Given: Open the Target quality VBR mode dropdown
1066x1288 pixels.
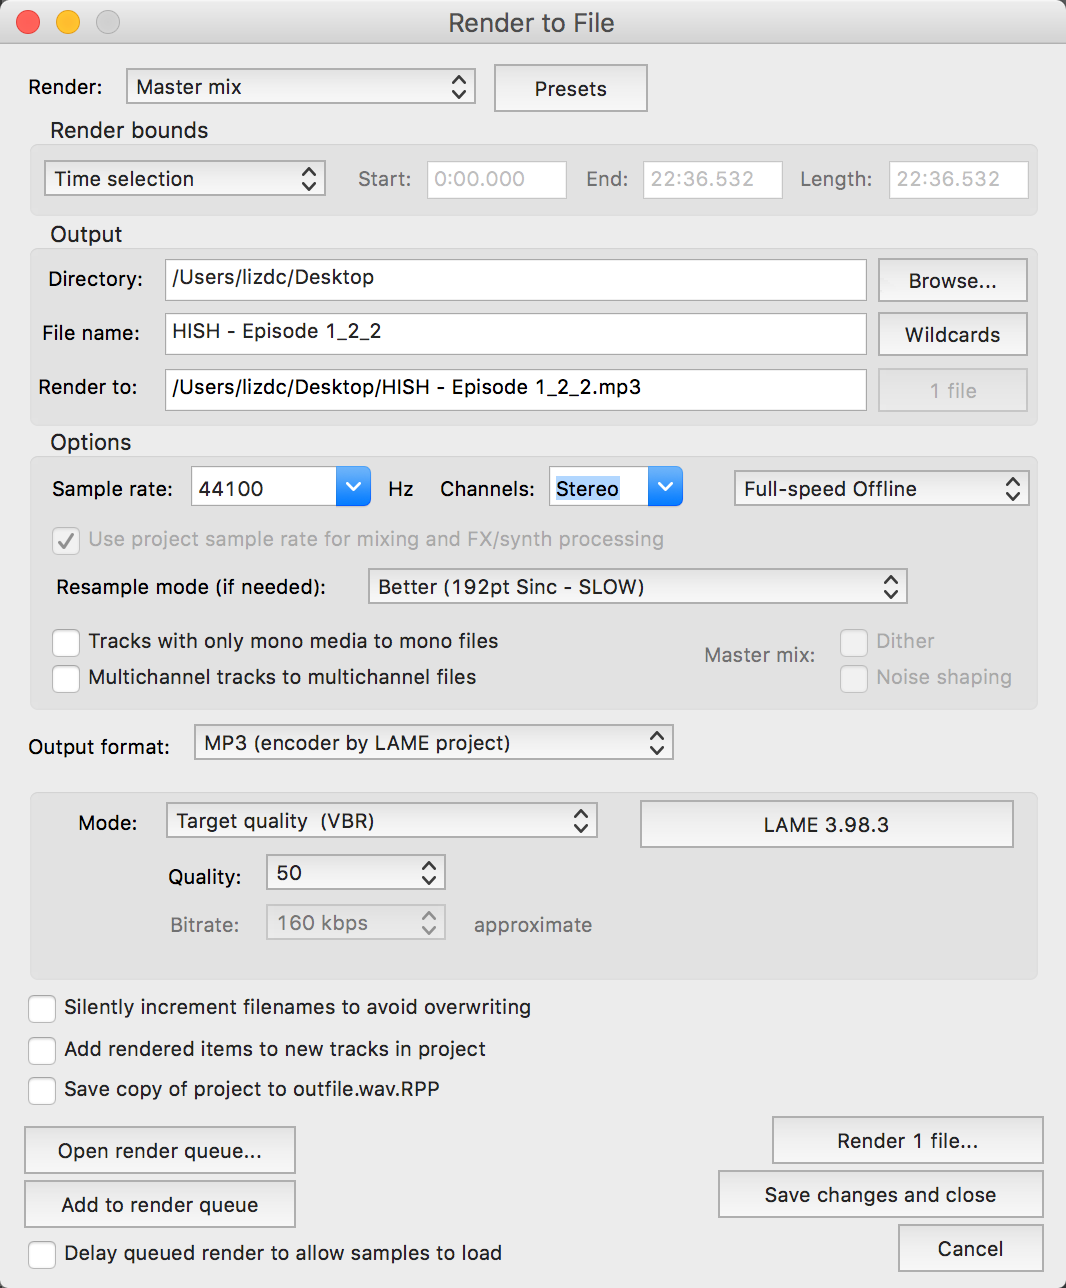Looking at the screenshot, I should click(381, 821).
